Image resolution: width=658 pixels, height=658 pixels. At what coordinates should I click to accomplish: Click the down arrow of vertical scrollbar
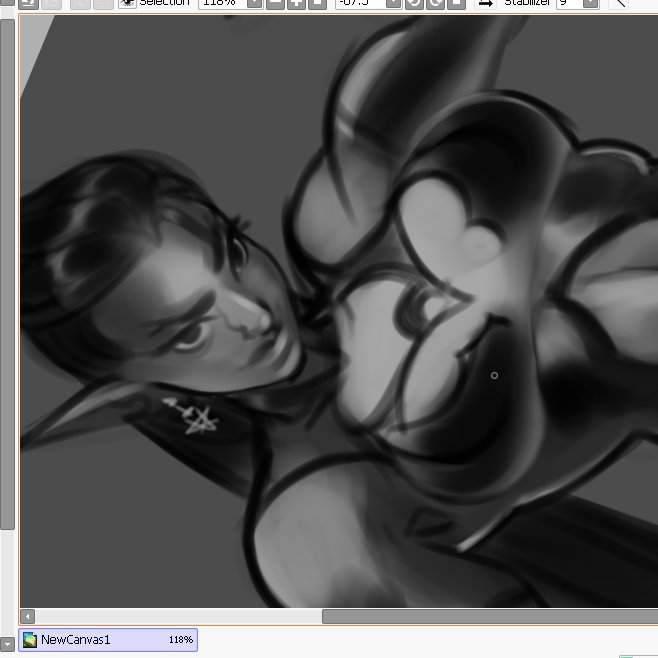click(x=8, y=644)
